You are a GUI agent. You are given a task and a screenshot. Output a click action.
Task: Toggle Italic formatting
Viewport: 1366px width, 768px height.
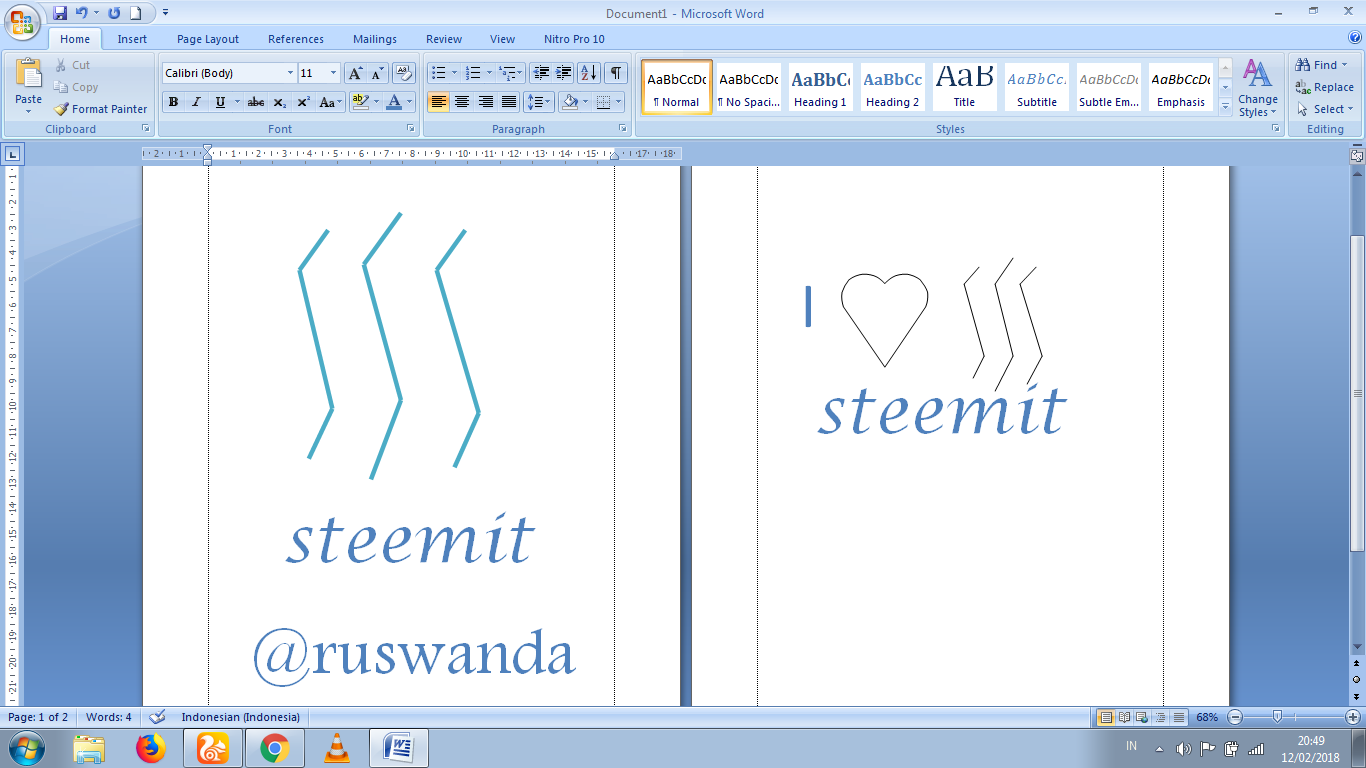pyautogui.click(x=196, y=102)
